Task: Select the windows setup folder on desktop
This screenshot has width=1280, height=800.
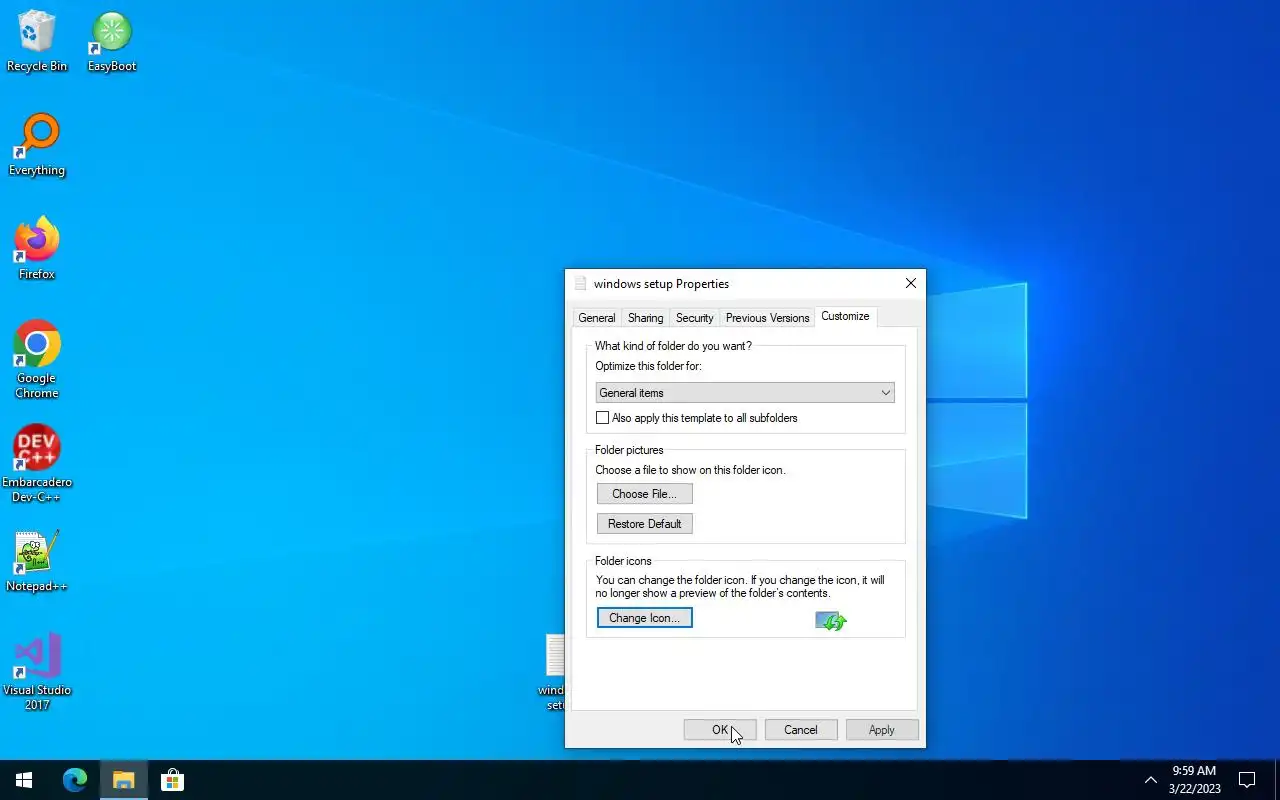Action: 554,672
